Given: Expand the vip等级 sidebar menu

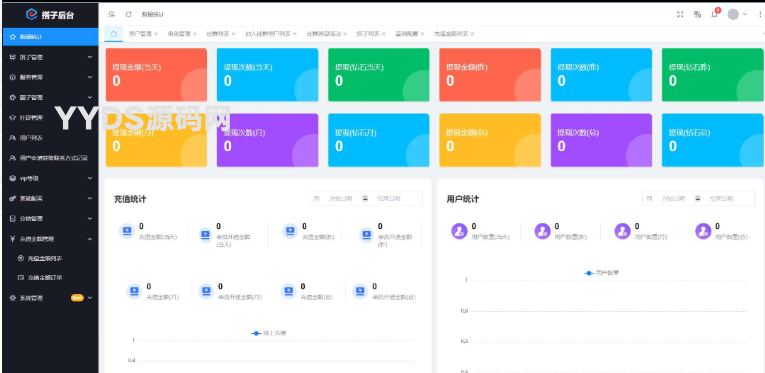Looking at the screenshot, I should click(x=50, y=178).
